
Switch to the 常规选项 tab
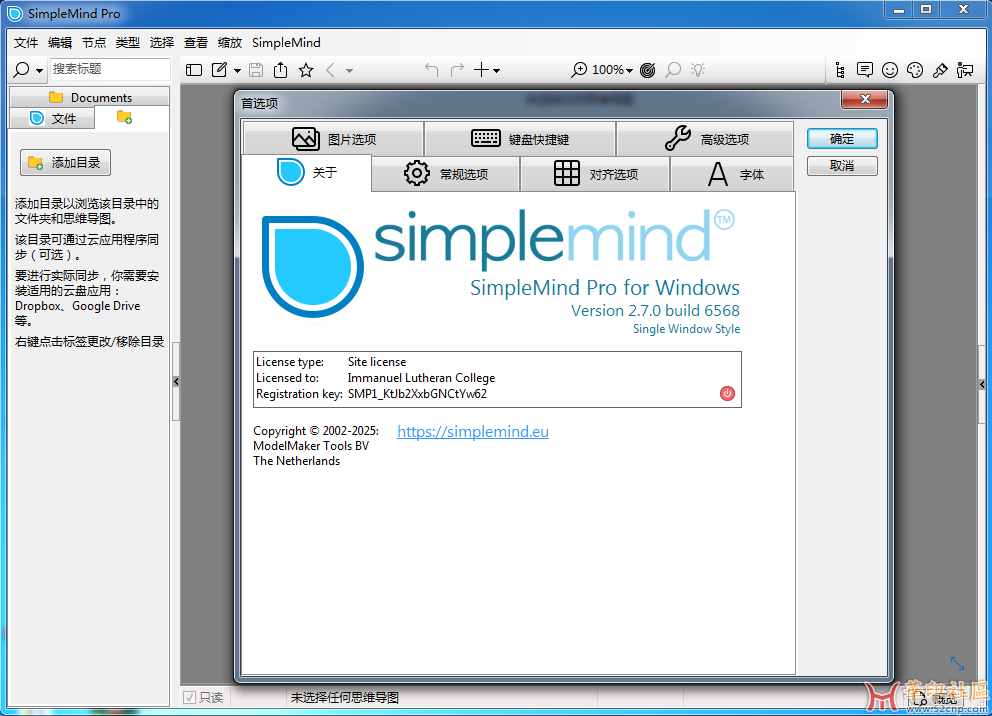pos(446,174)
